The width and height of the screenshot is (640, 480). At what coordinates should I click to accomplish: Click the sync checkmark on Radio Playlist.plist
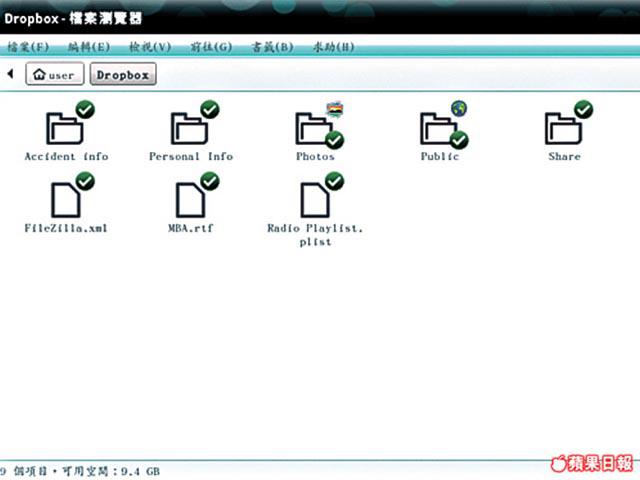click(334, 181)
